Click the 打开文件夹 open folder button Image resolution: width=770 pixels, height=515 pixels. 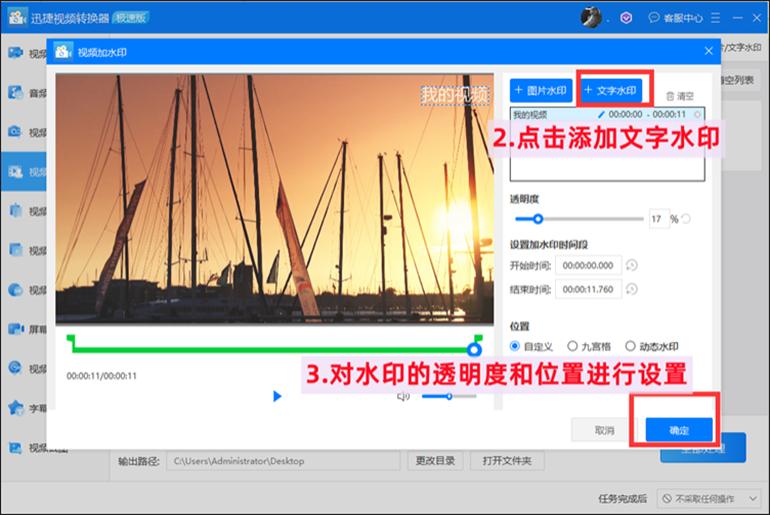pyautogui.click(x=507, y=461)
